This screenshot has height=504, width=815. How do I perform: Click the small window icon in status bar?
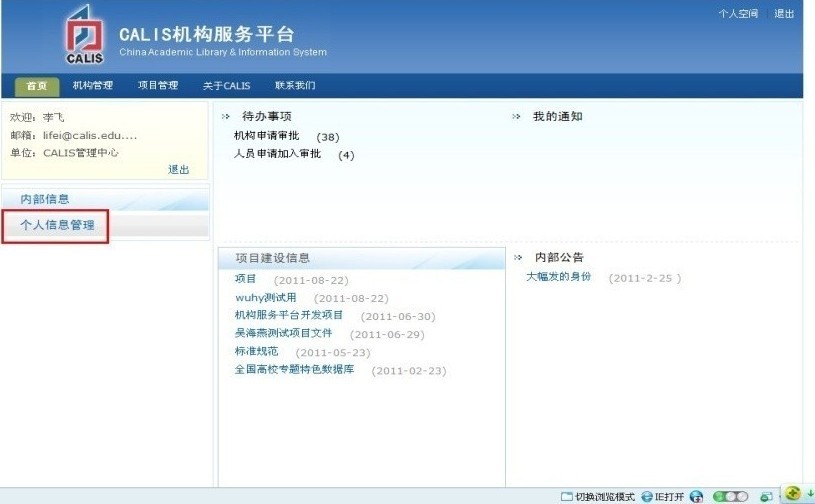point(765,496)
